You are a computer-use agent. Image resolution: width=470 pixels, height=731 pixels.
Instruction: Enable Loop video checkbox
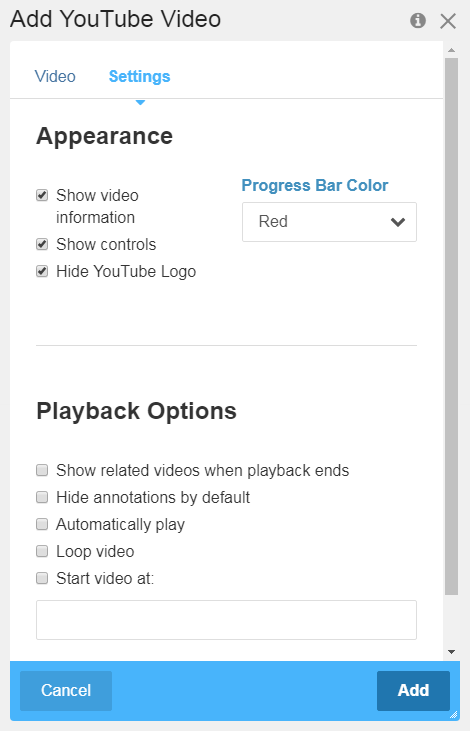tap(42, 551)
